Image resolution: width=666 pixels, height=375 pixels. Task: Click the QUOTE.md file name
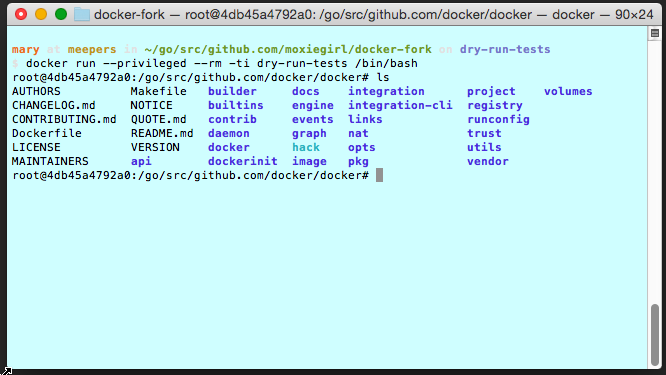click(158, 119)
